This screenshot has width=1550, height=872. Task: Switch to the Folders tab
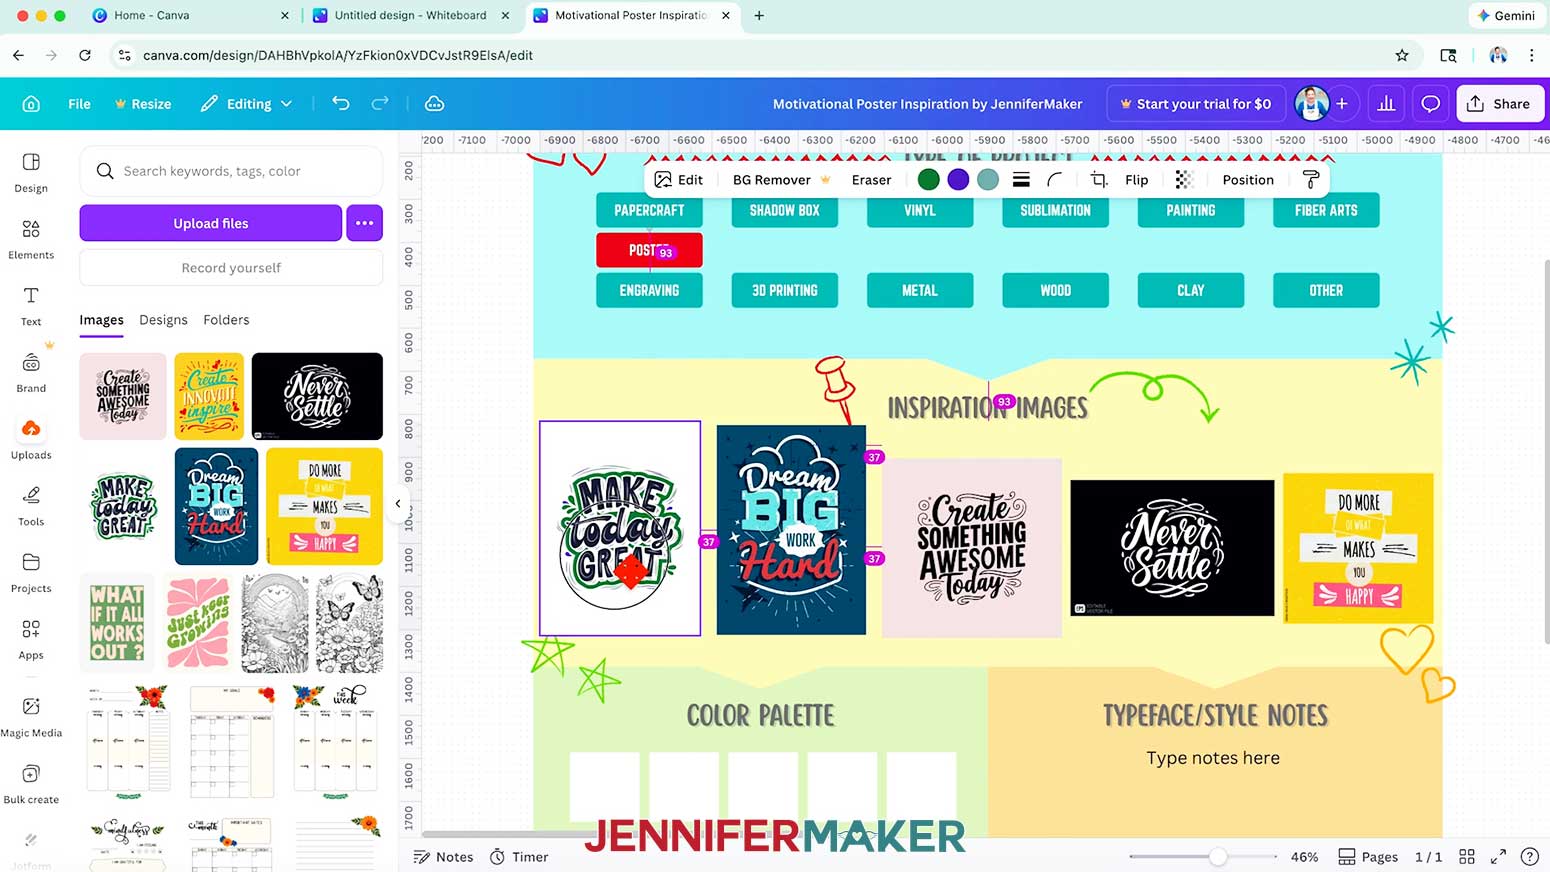tap(226, 320)
